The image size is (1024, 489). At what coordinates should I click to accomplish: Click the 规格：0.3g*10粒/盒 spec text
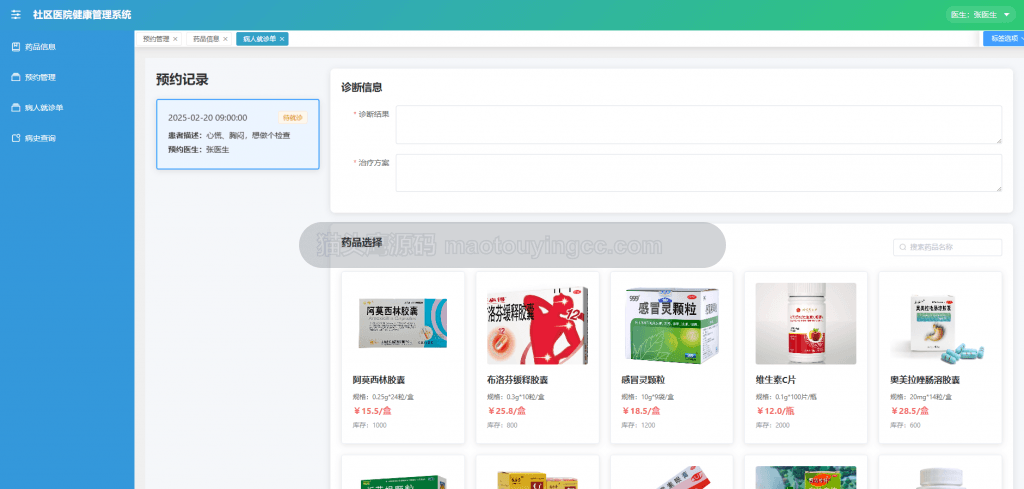516,397
